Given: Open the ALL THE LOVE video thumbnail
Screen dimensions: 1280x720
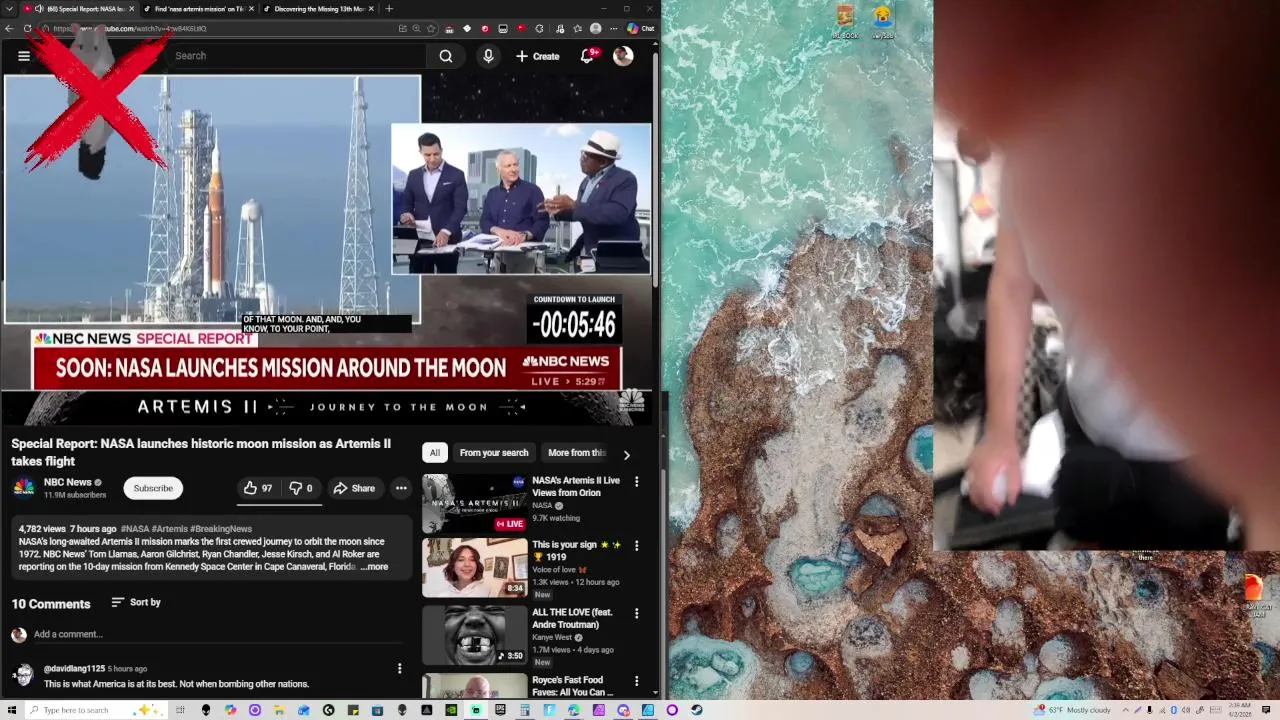Looking at the screenshot, I should [x=474, y=635].
